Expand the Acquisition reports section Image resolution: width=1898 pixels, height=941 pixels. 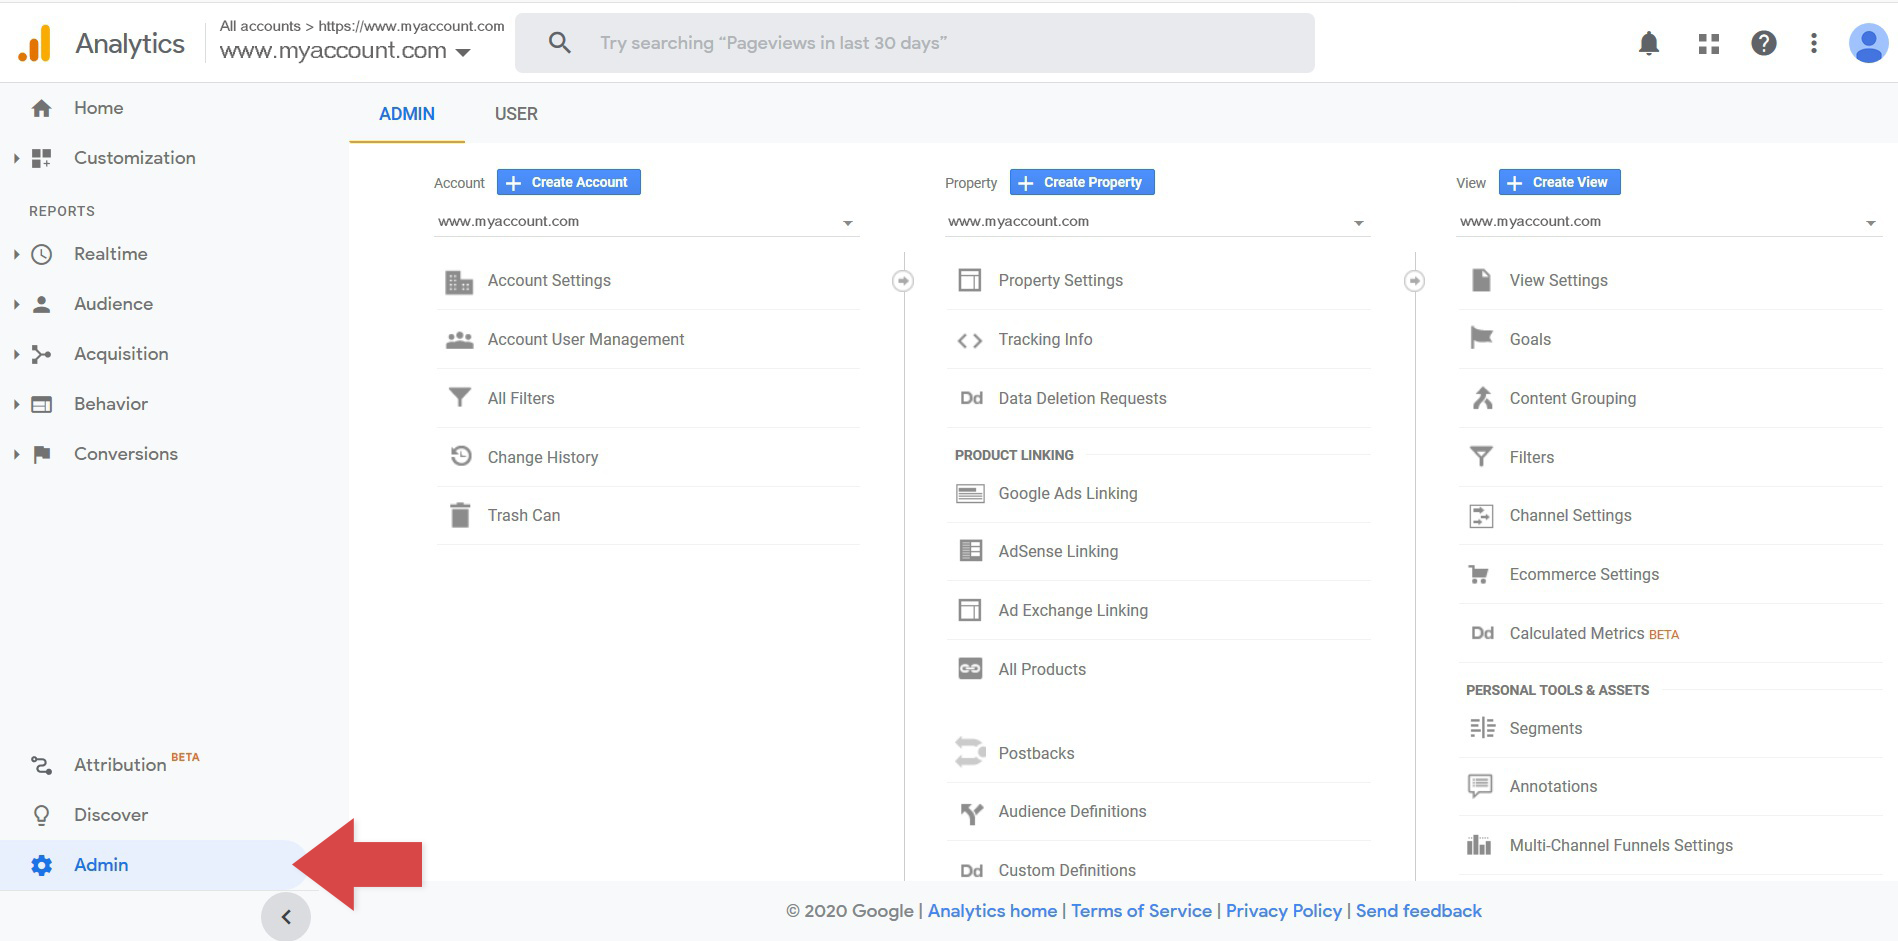pos(16,354)
